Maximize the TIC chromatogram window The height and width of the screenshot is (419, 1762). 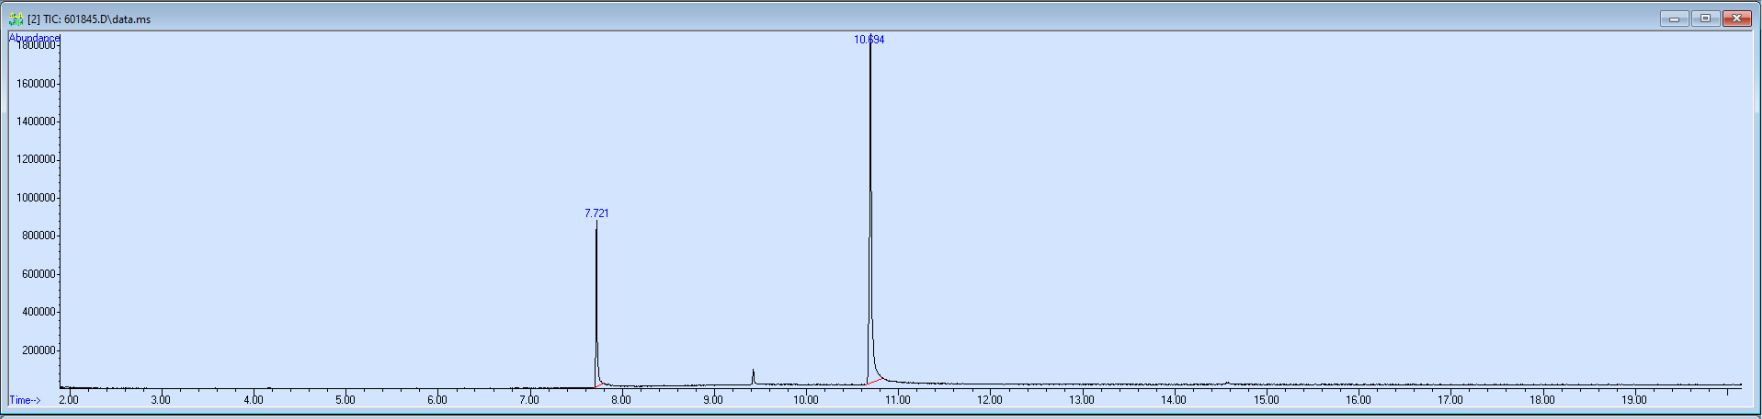tap(1705, 18)
